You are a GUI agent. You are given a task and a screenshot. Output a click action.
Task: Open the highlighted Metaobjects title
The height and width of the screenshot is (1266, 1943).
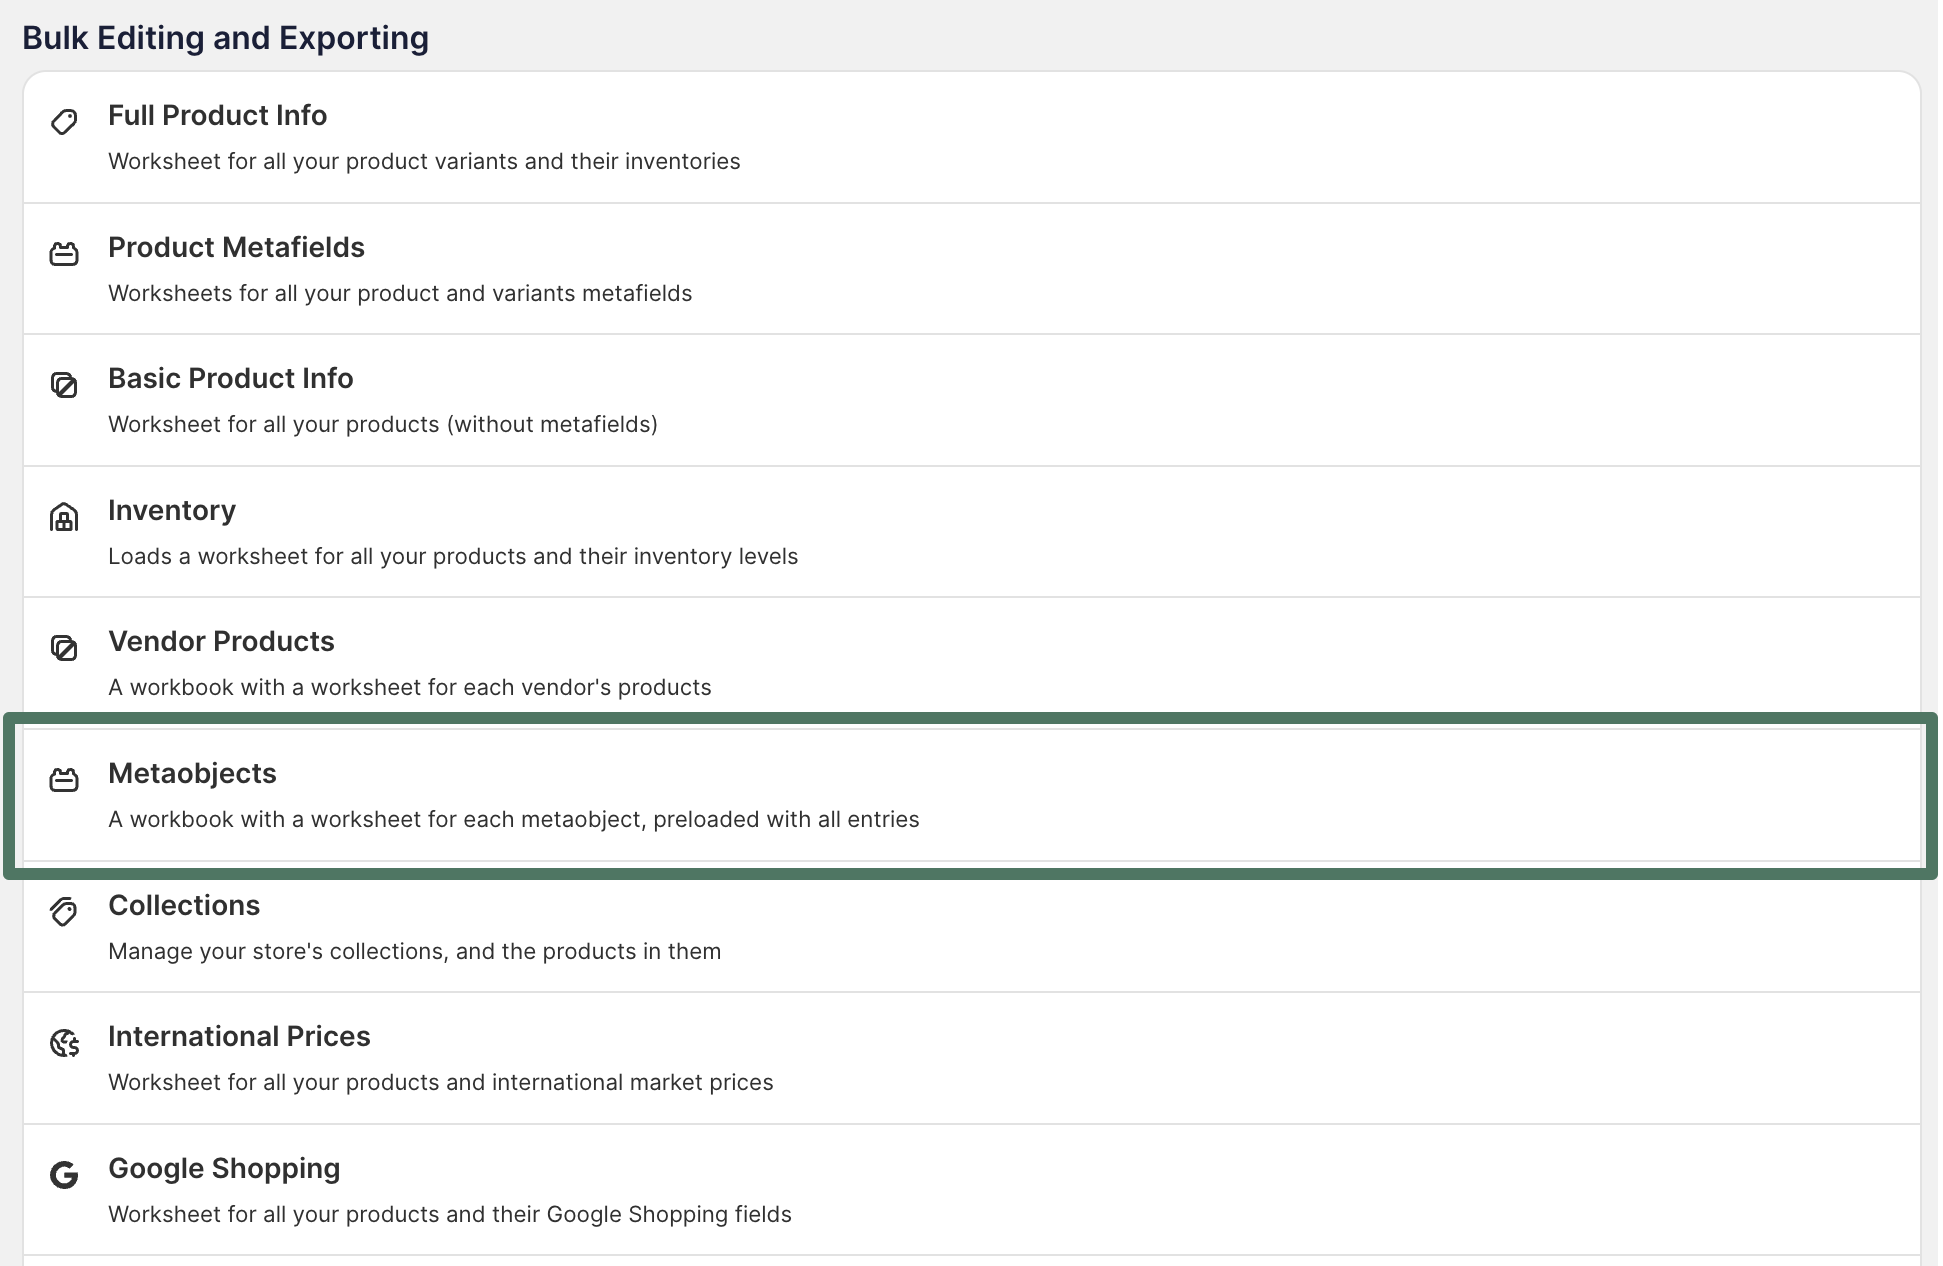[192, 774]
